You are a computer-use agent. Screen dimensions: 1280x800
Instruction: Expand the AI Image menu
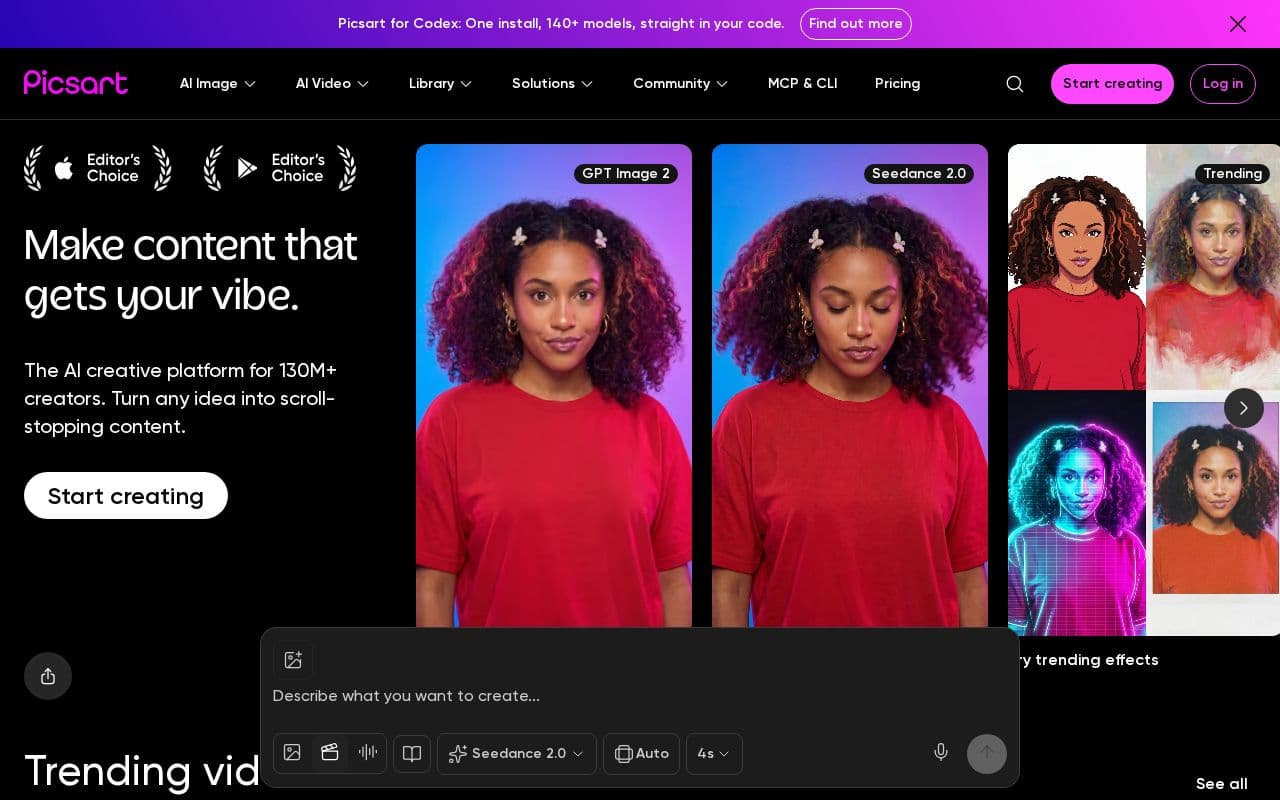click(x=218, y=84)
